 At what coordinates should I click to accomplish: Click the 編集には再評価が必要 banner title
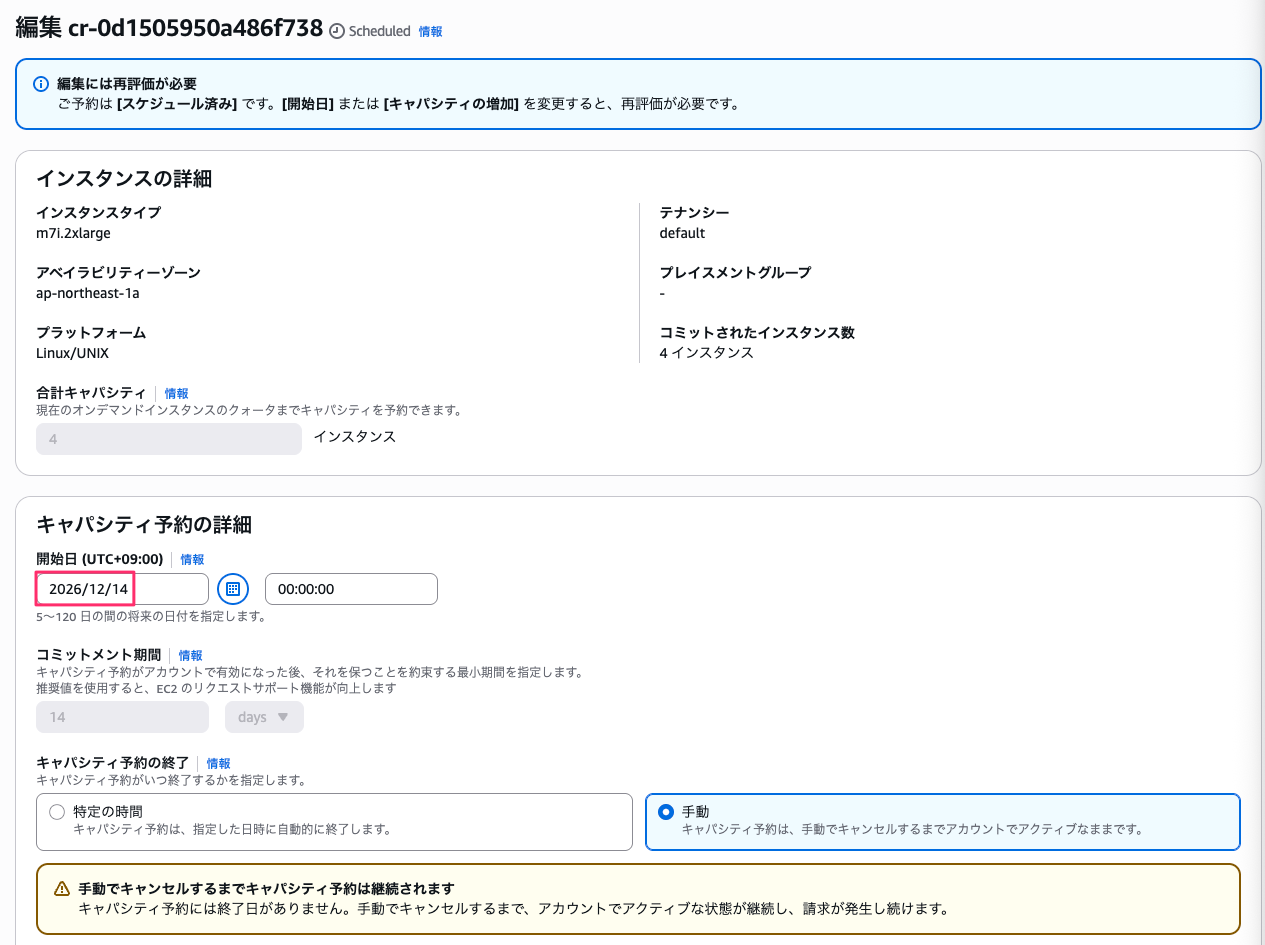click(x=127, y=84)
